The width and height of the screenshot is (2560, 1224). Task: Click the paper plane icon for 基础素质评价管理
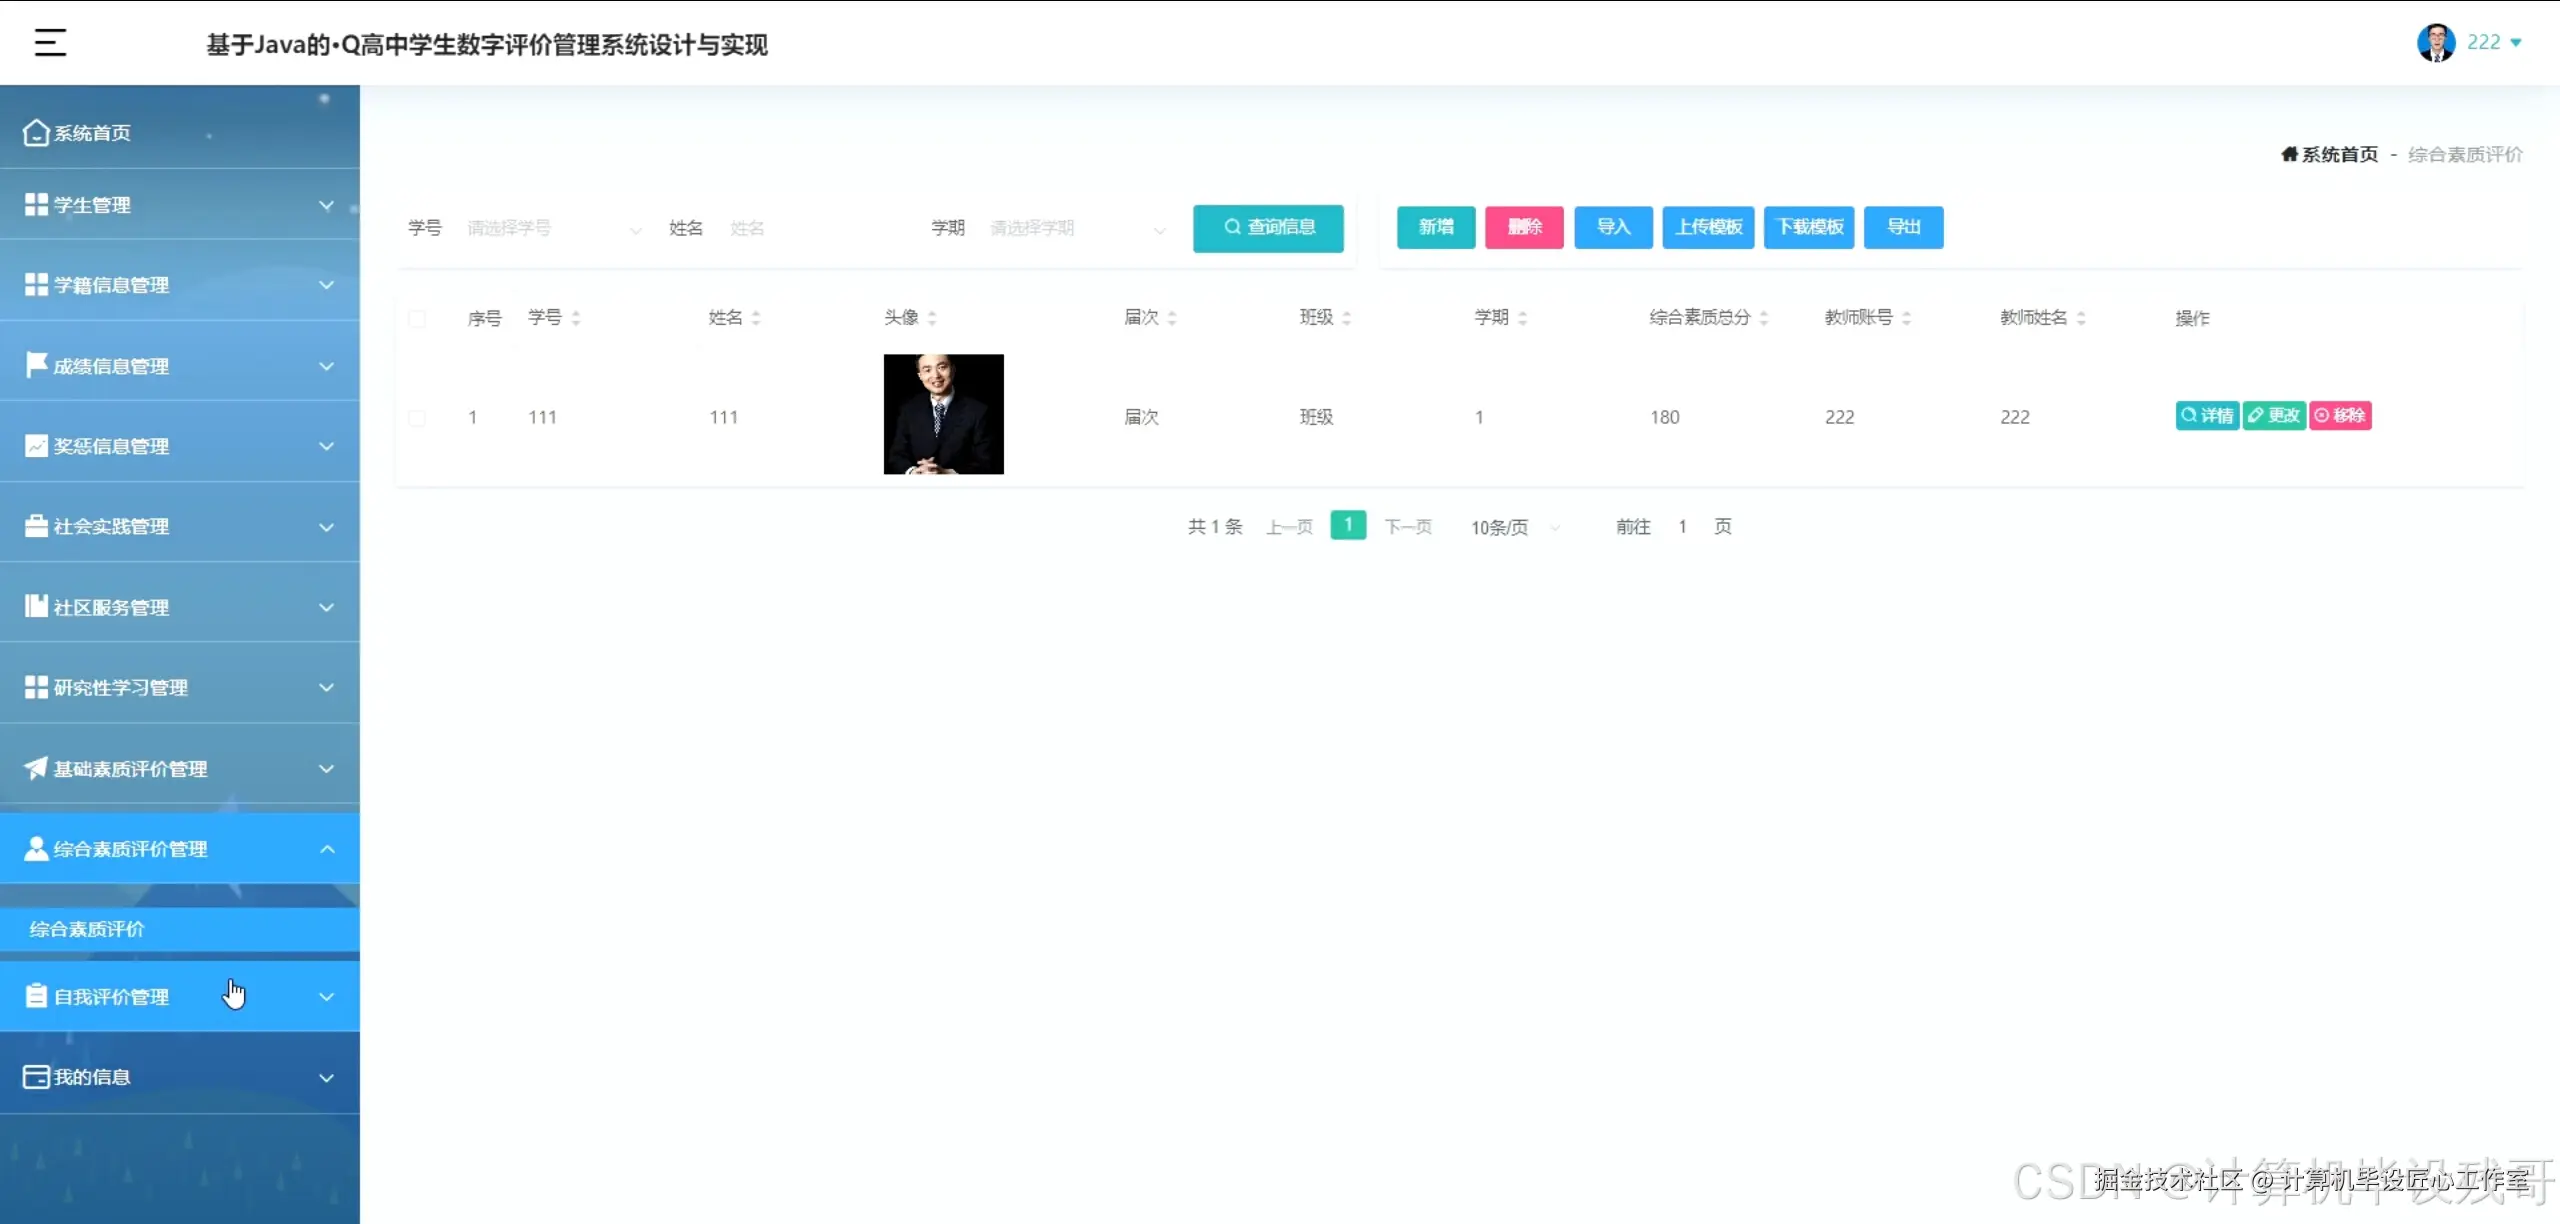click(x=36, y=768)
